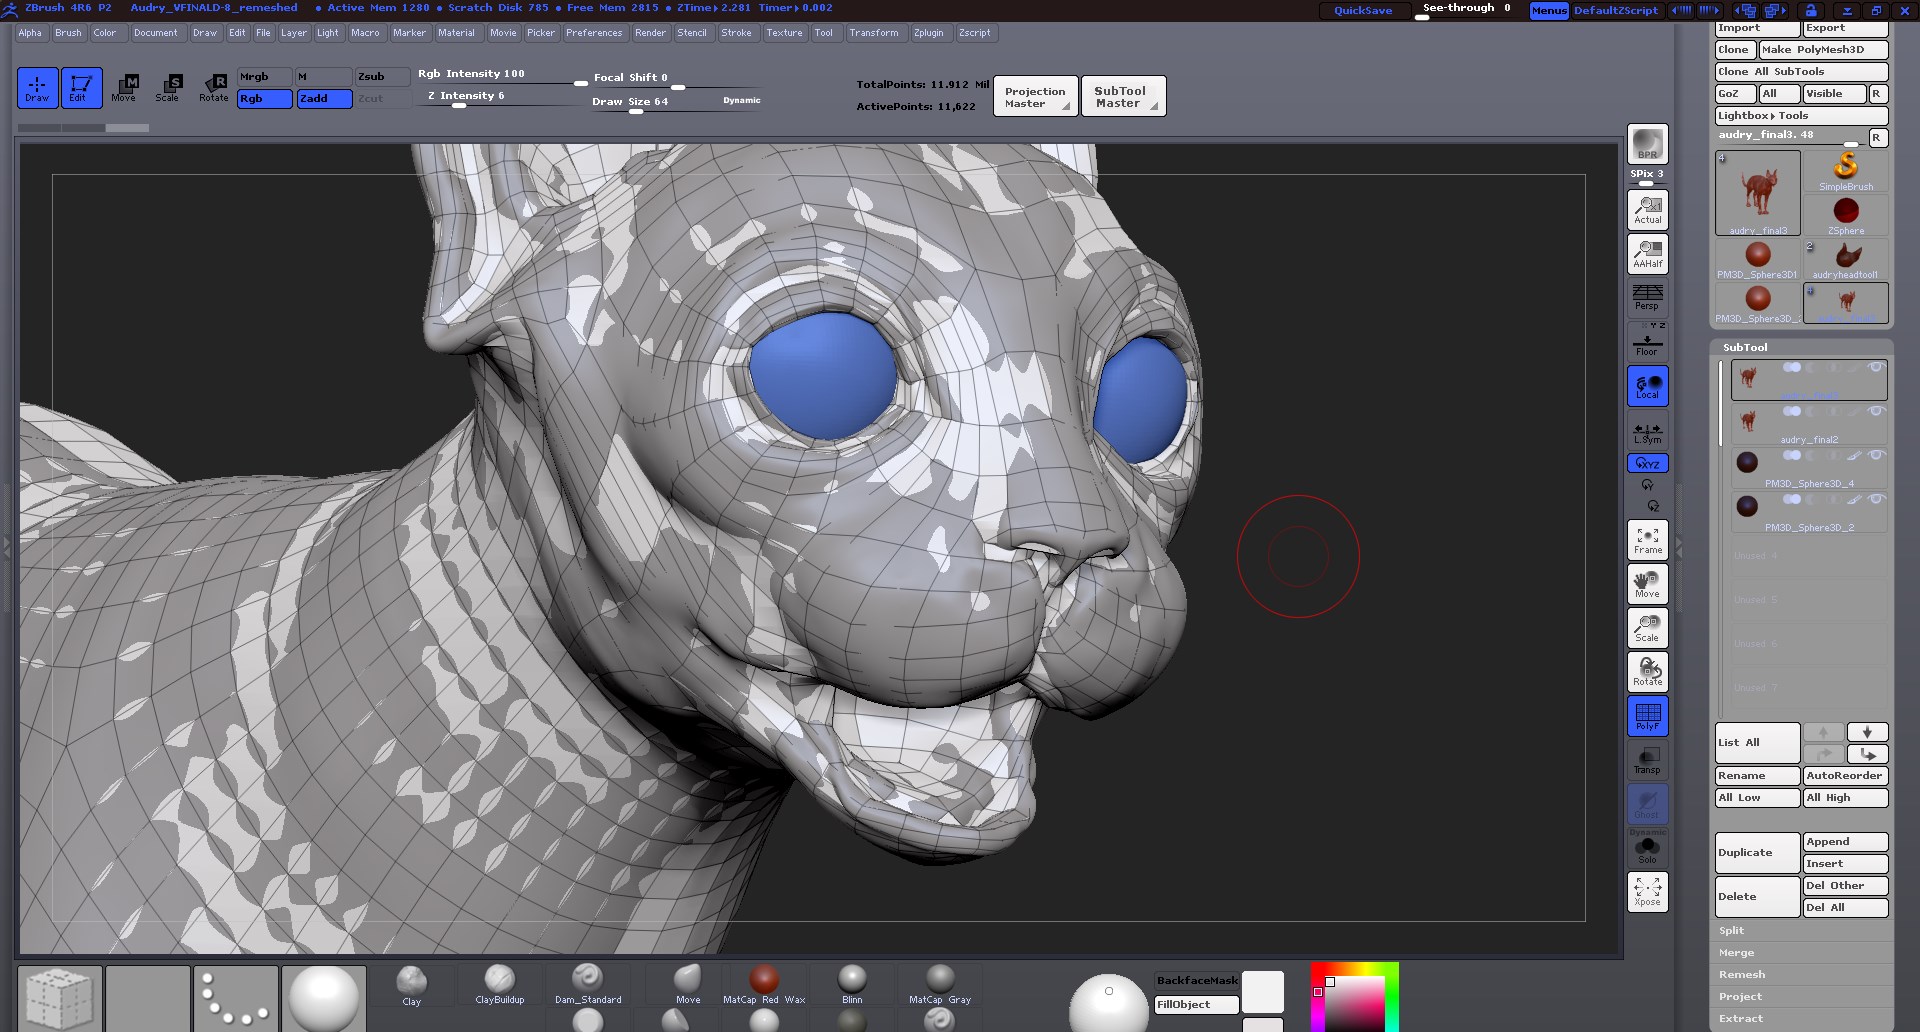1920x1032 pixels.
Task: Collapse the SubTool panel header
Action: [1745, 347]
